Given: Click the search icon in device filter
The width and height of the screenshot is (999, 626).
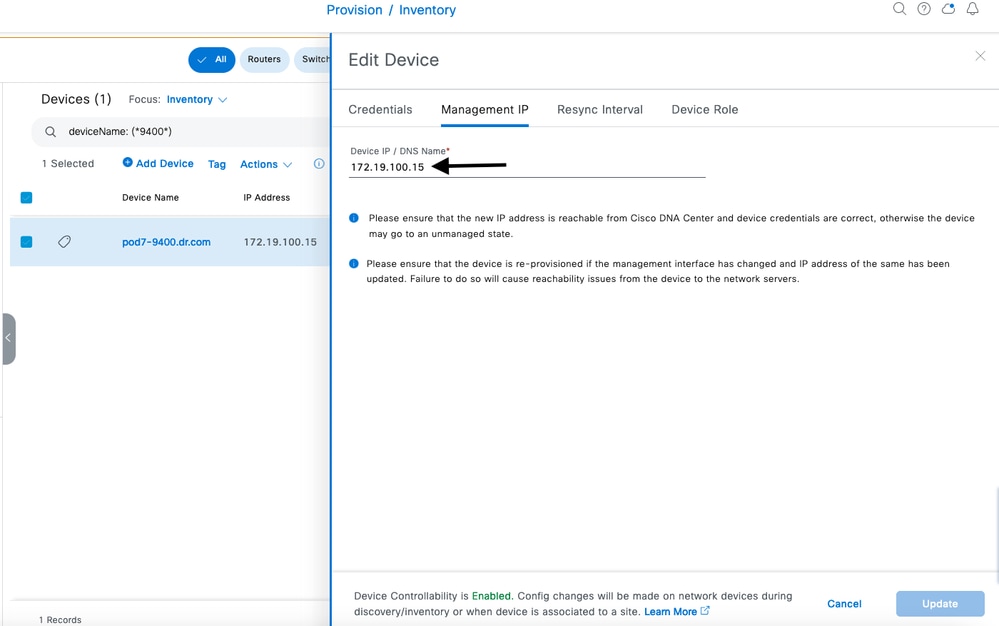Looking at the screenshot, I should click(50, 132).
